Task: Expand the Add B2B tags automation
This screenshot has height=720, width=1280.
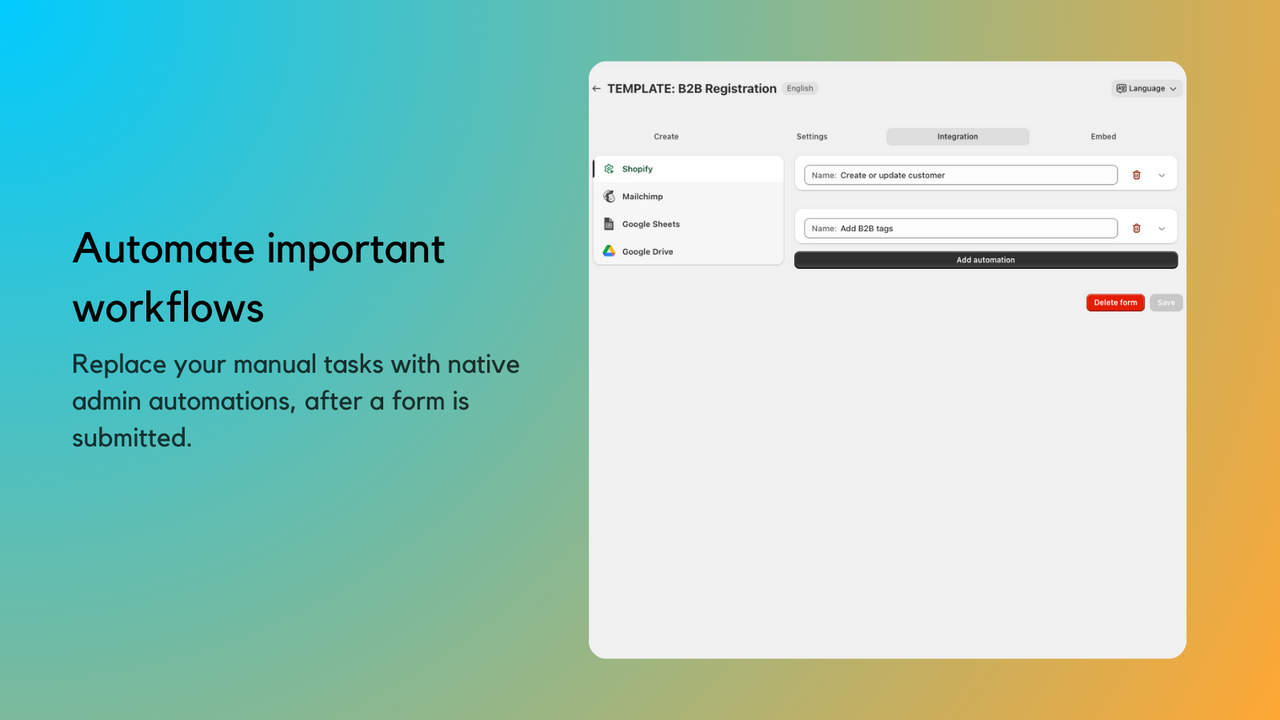Action: point(1162,228)
